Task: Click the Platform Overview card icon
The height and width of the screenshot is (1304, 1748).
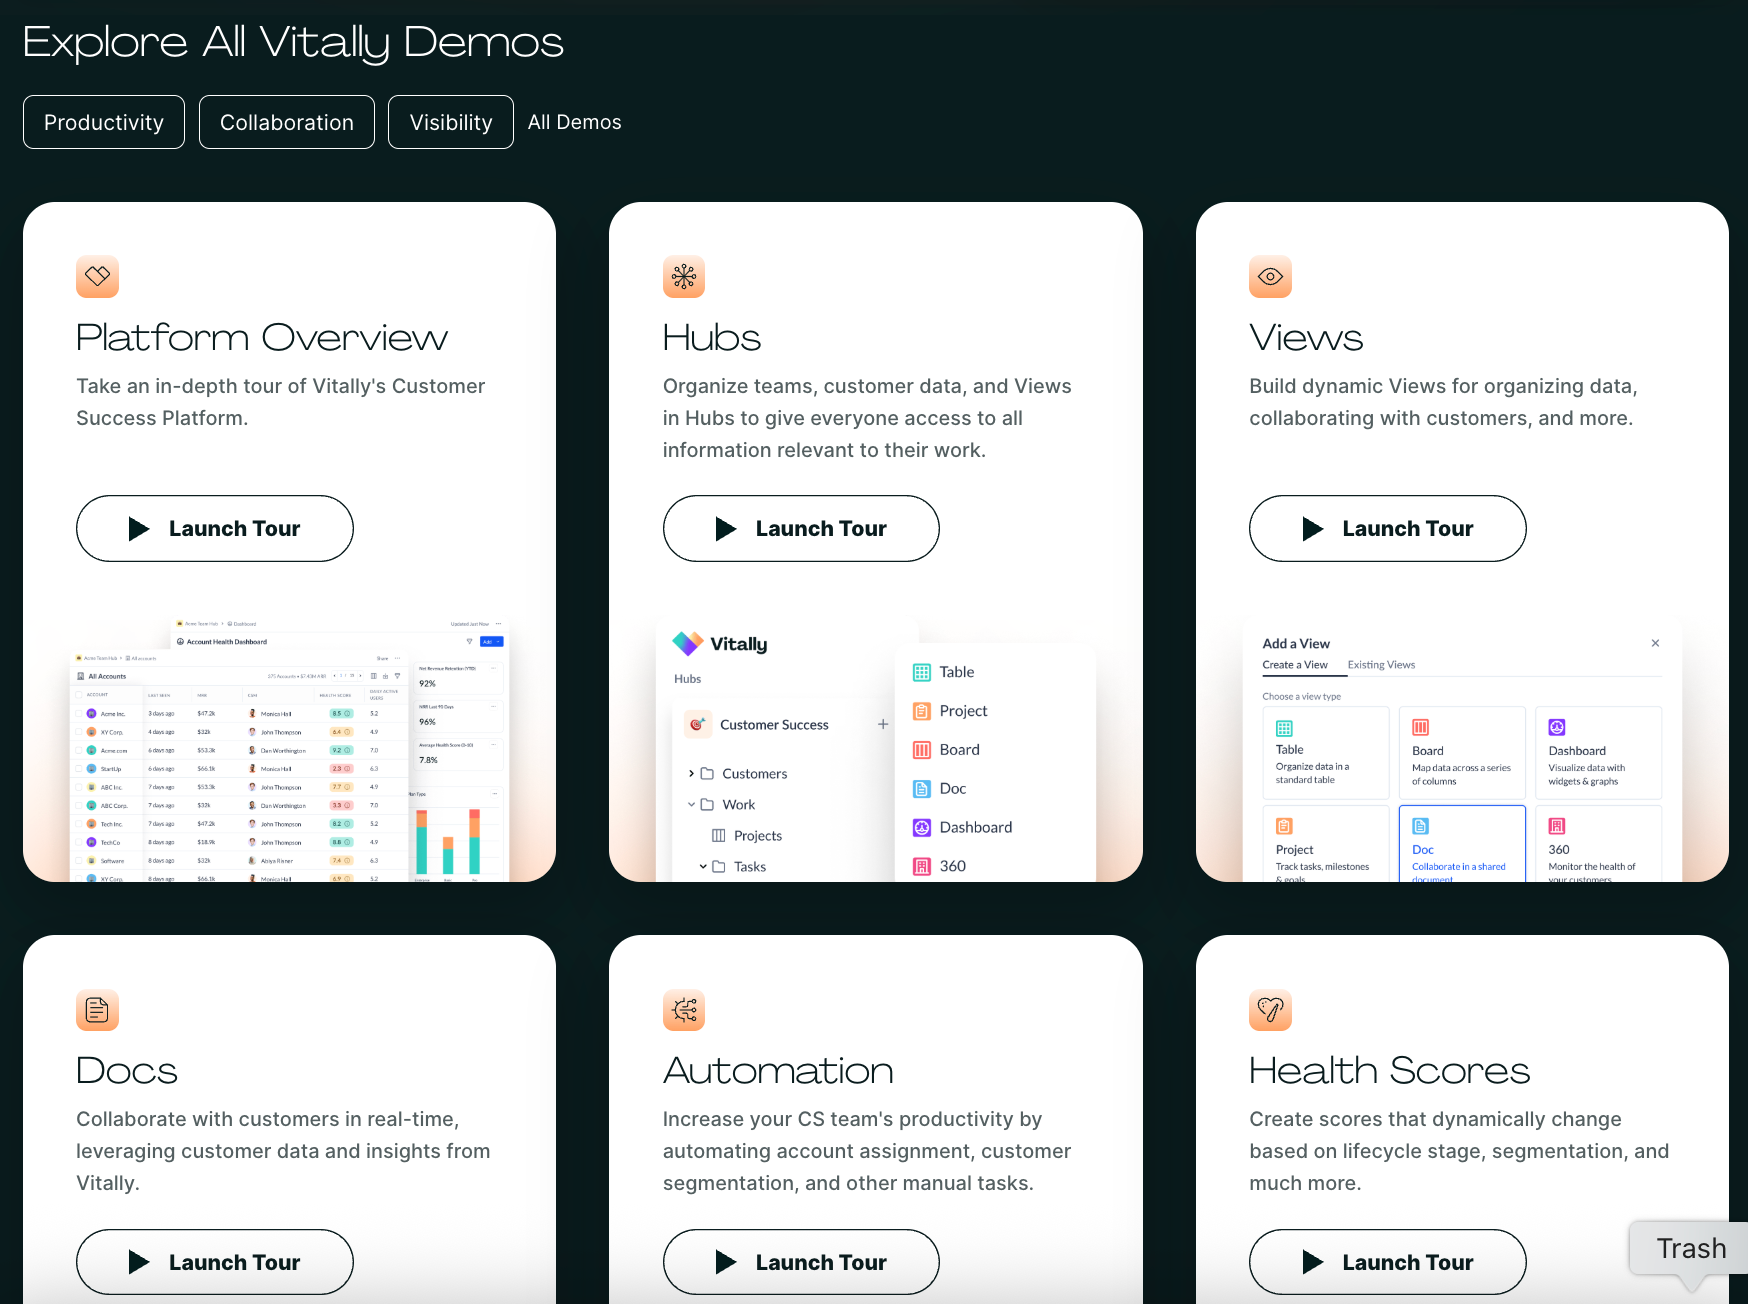Action: (97, 276)
